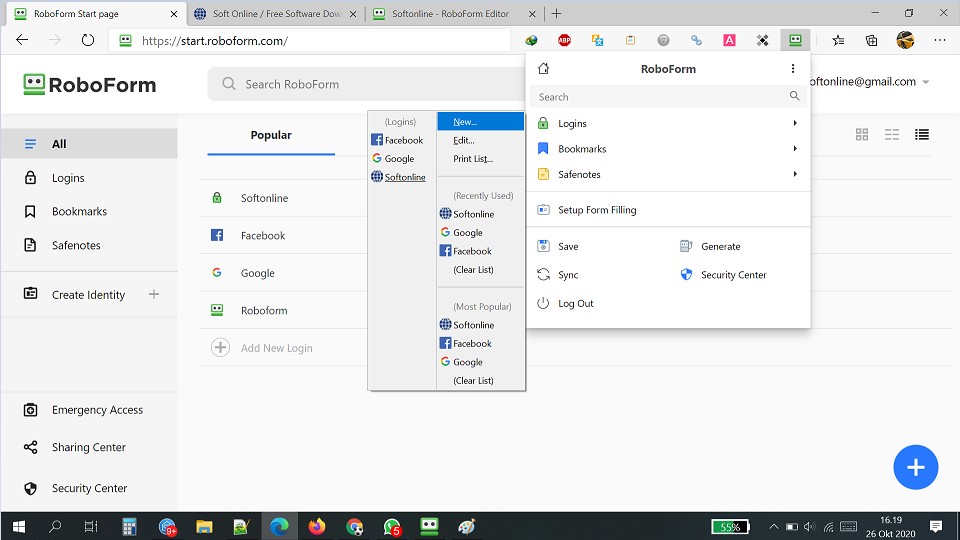Screen dimensions: 960x540
Task: Click the RoboForm icon in taskbar
Action: click(x=429, y=527)
